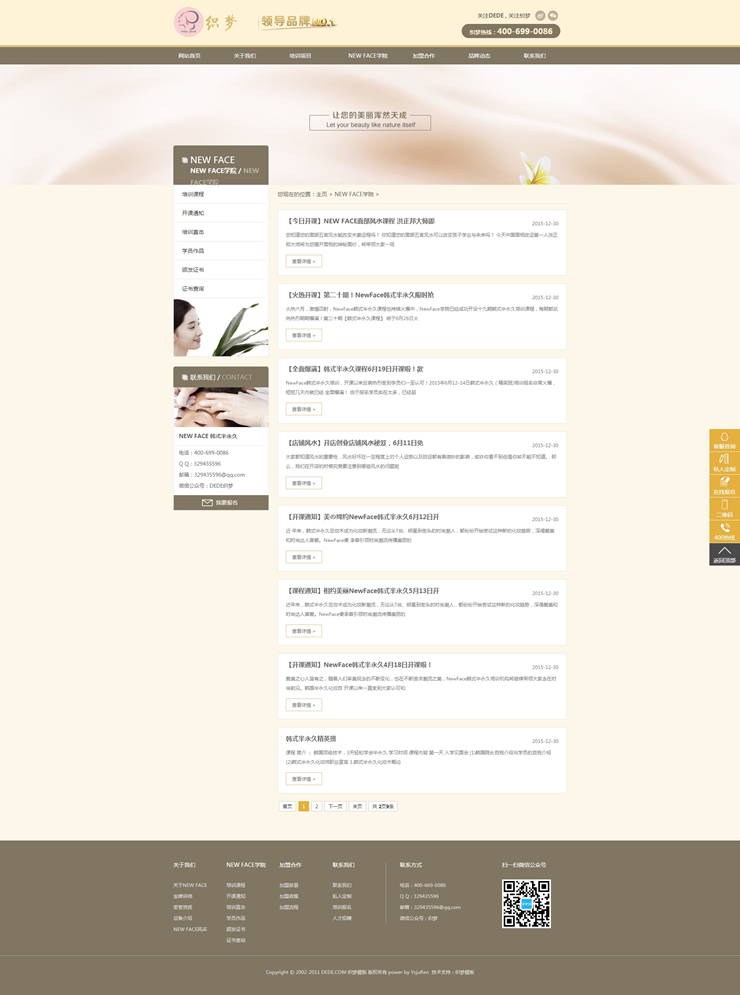The width and height of the screenshot is (740, 995).
Task: Click the 下一页 pagination button
Action: (335, 806)
